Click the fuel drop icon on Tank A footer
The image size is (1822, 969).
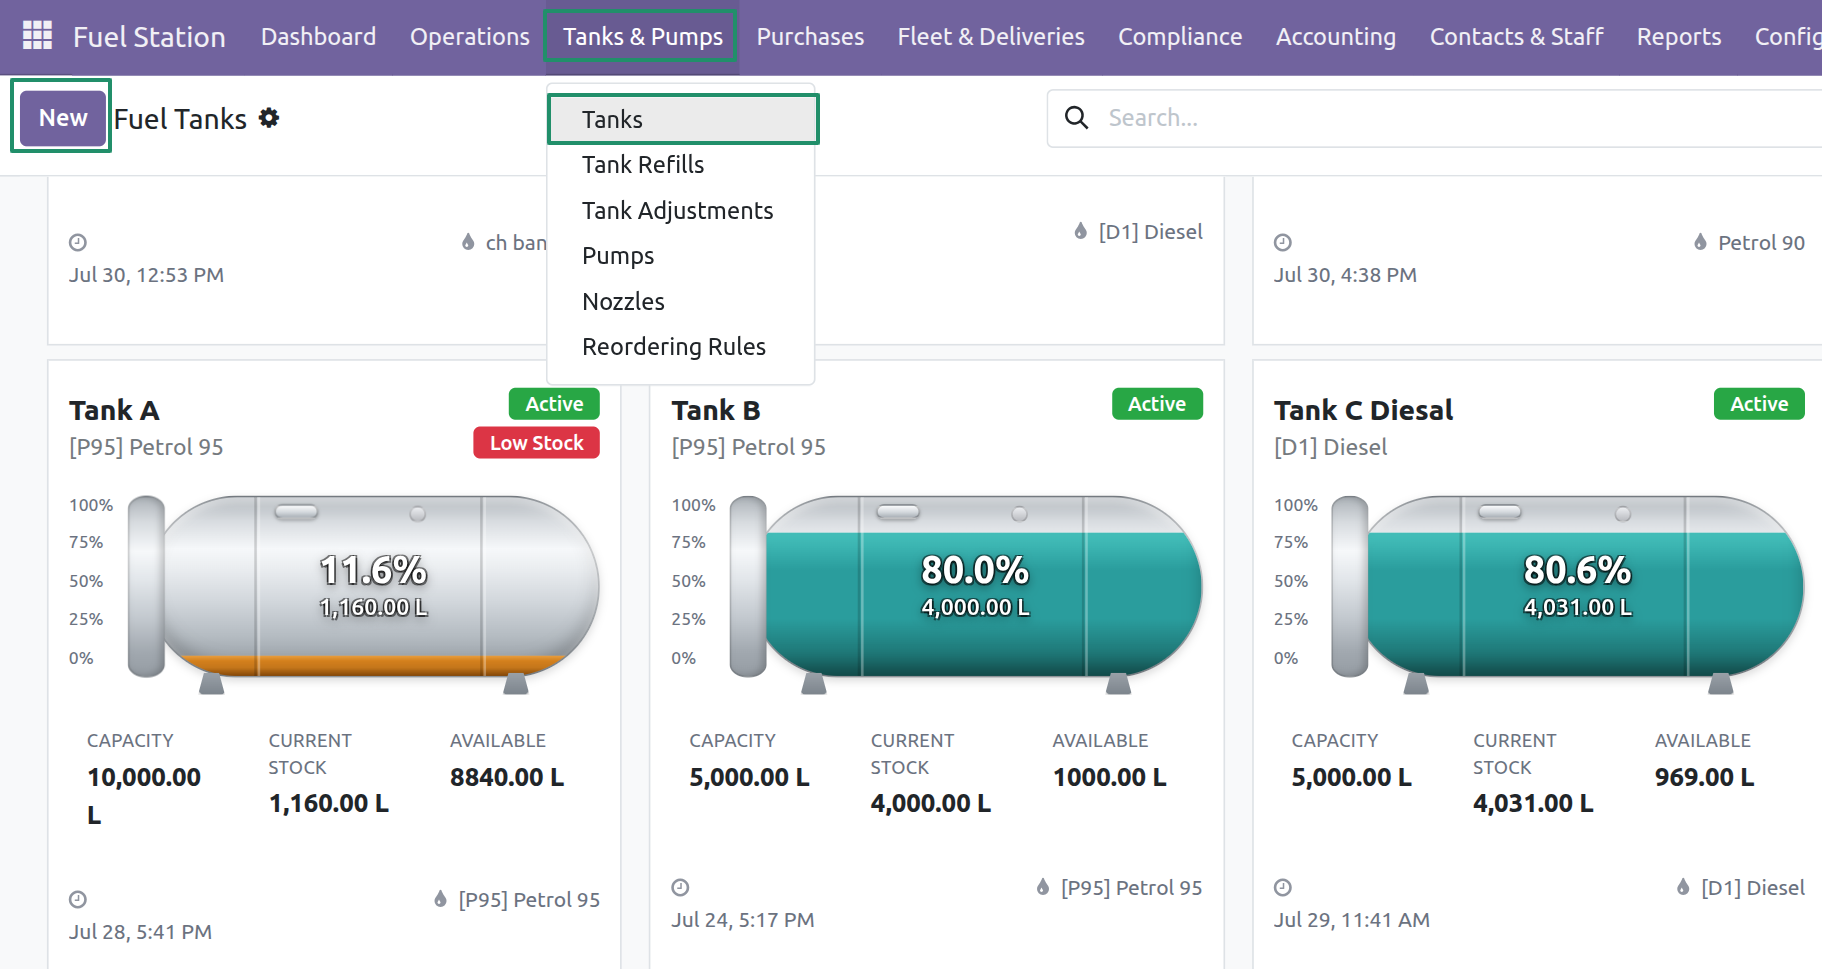tap(440, 899)
